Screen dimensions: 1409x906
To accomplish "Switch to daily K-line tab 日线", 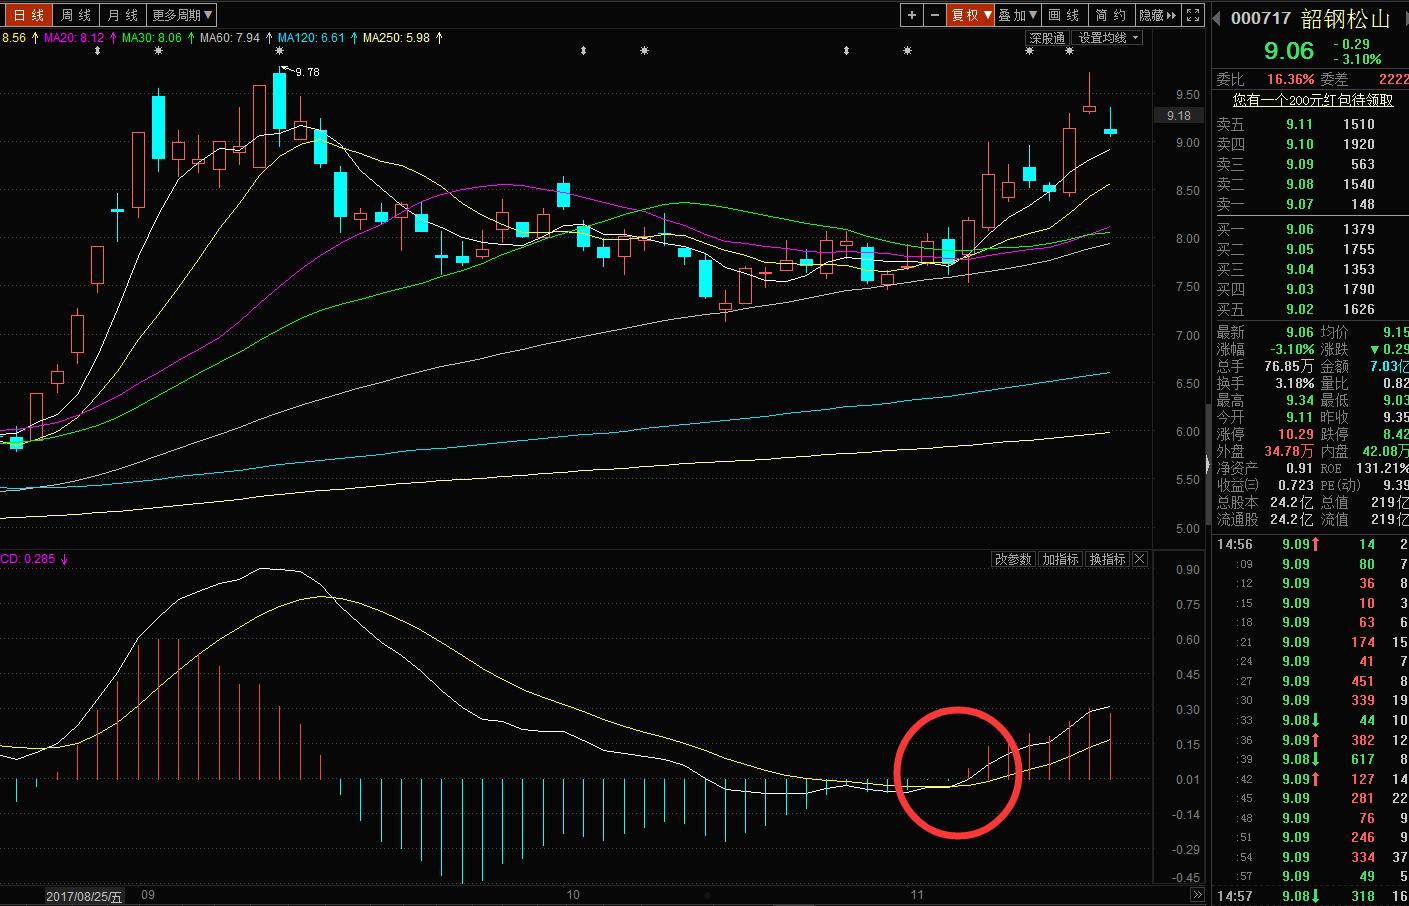I will click(x=29, y=15).
